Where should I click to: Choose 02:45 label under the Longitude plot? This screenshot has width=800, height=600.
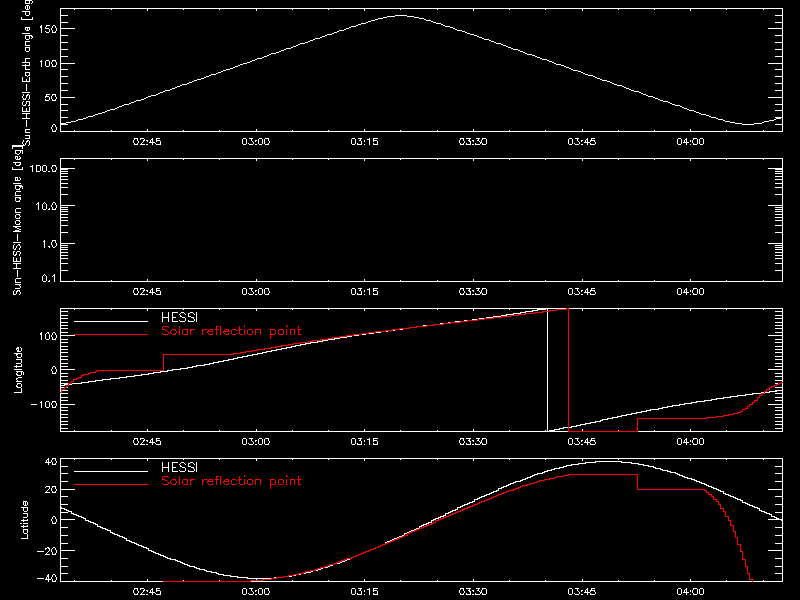(147, 442)
